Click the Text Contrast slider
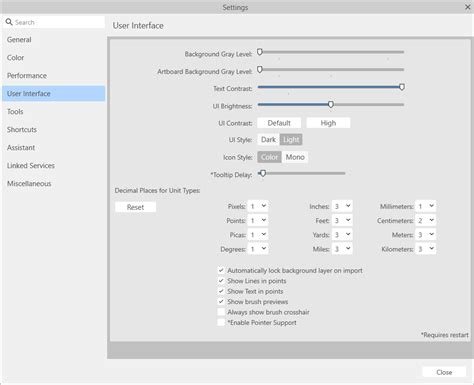This screenshot has height=385, width=474. pyautogui.click(x=331, y=87)
